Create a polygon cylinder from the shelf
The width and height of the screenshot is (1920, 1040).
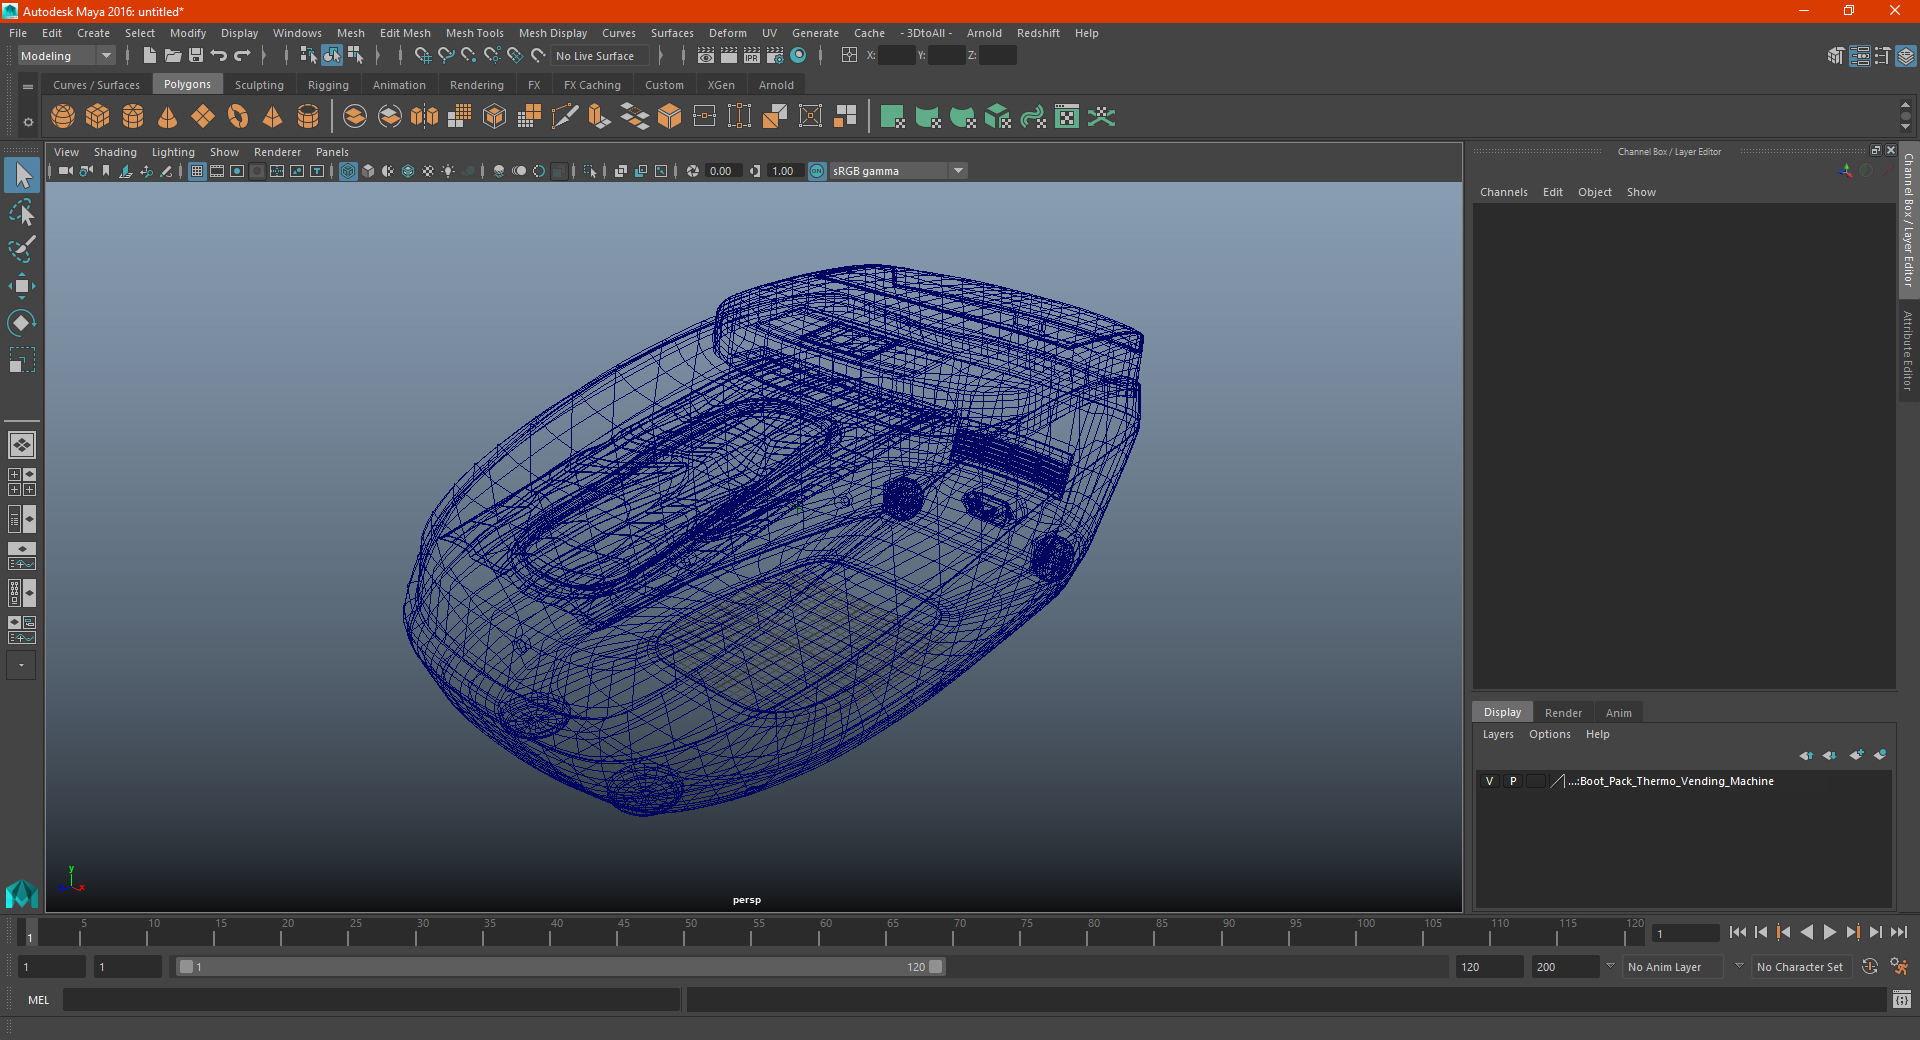pos(133,117)
